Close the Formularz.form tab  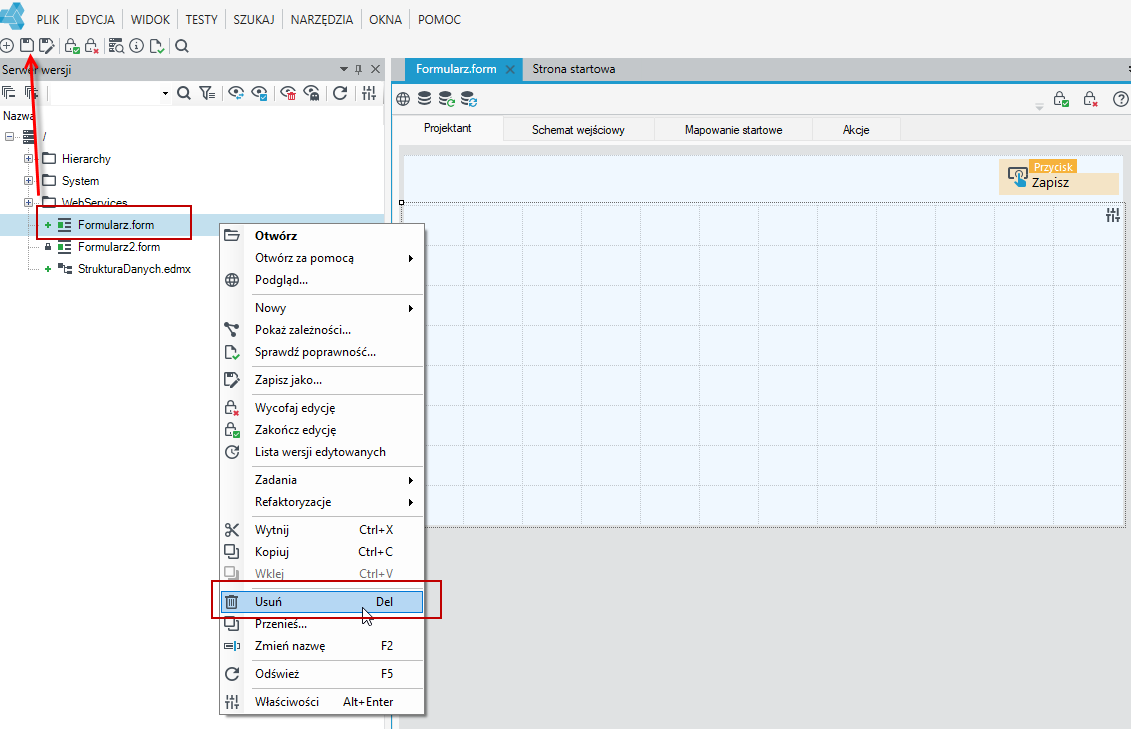[510, 69]
